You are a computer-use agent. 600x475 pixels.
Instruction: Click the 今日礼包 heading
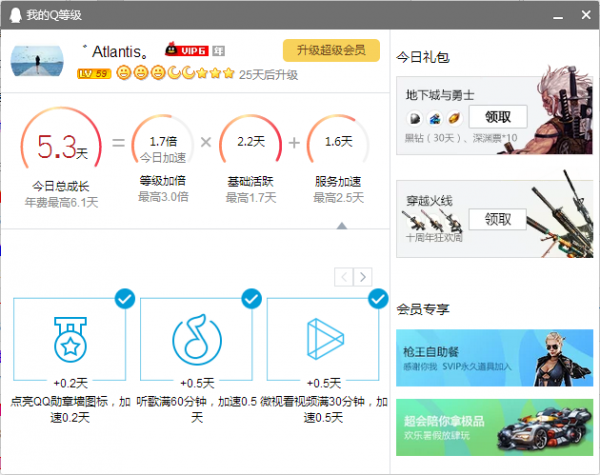(422, 57)
